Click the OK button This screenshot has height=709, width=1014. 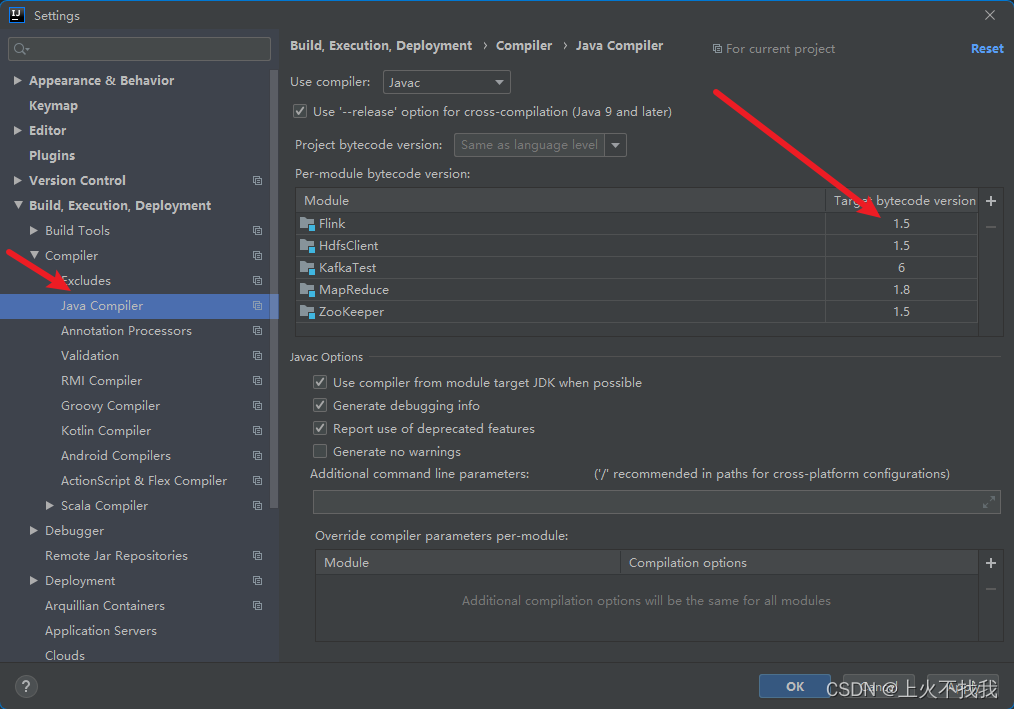795,686
